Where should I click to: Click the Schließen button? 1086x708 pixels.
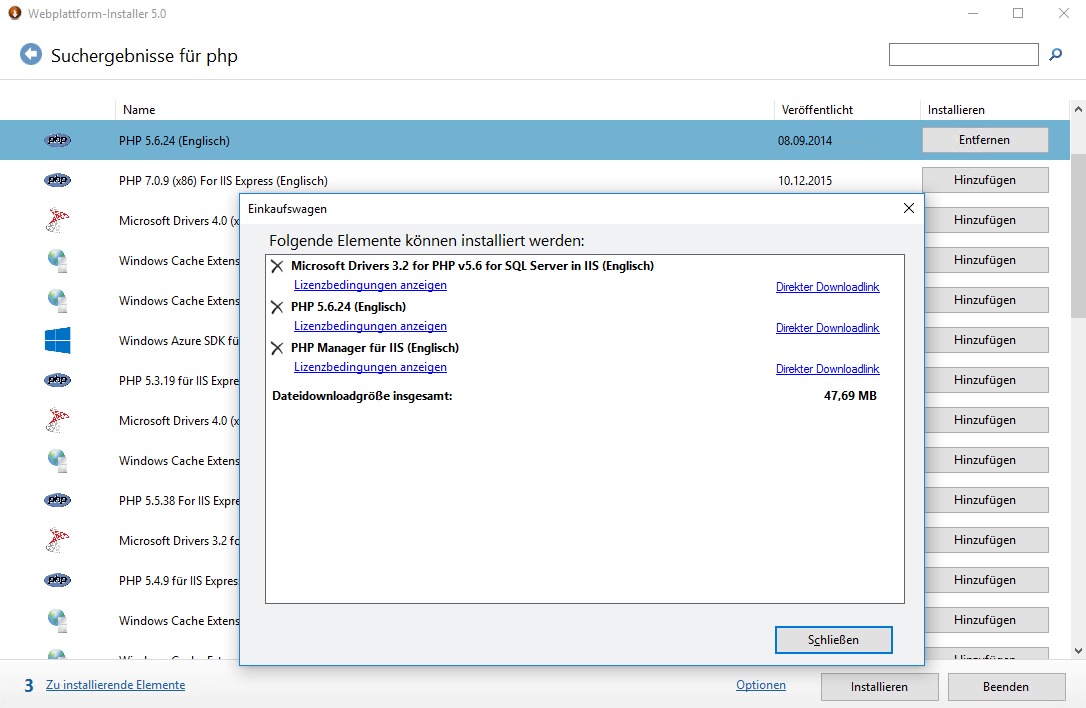[833, 639]
